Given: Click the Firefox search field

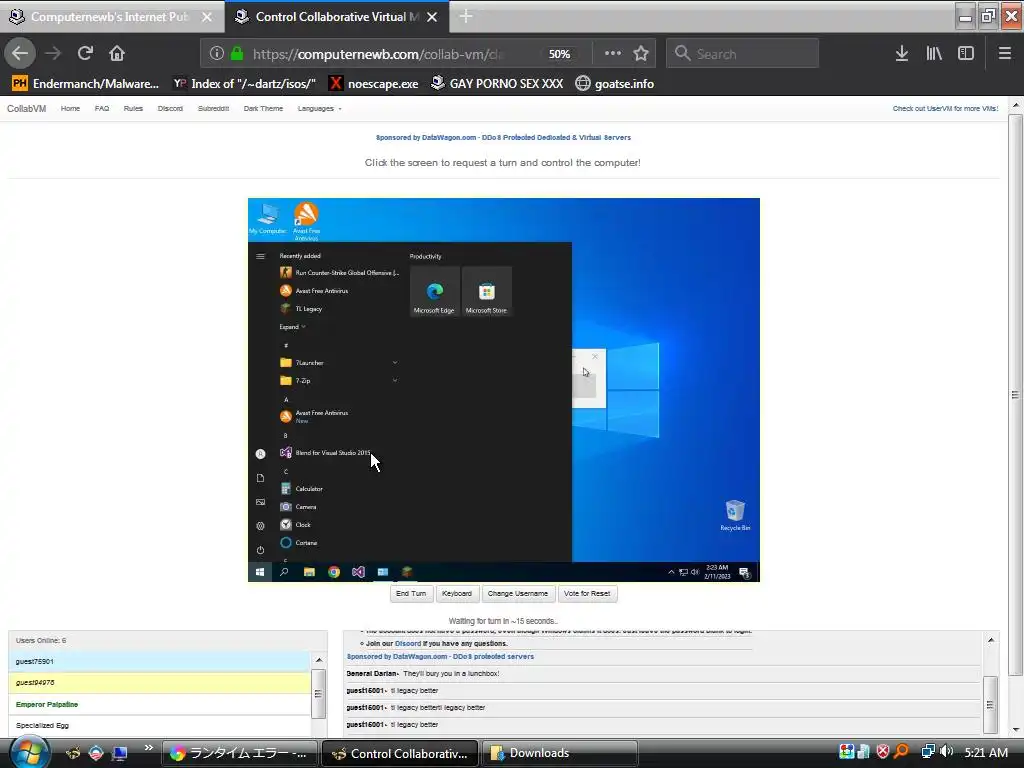Looking at the screenshot, I should 743,54.
